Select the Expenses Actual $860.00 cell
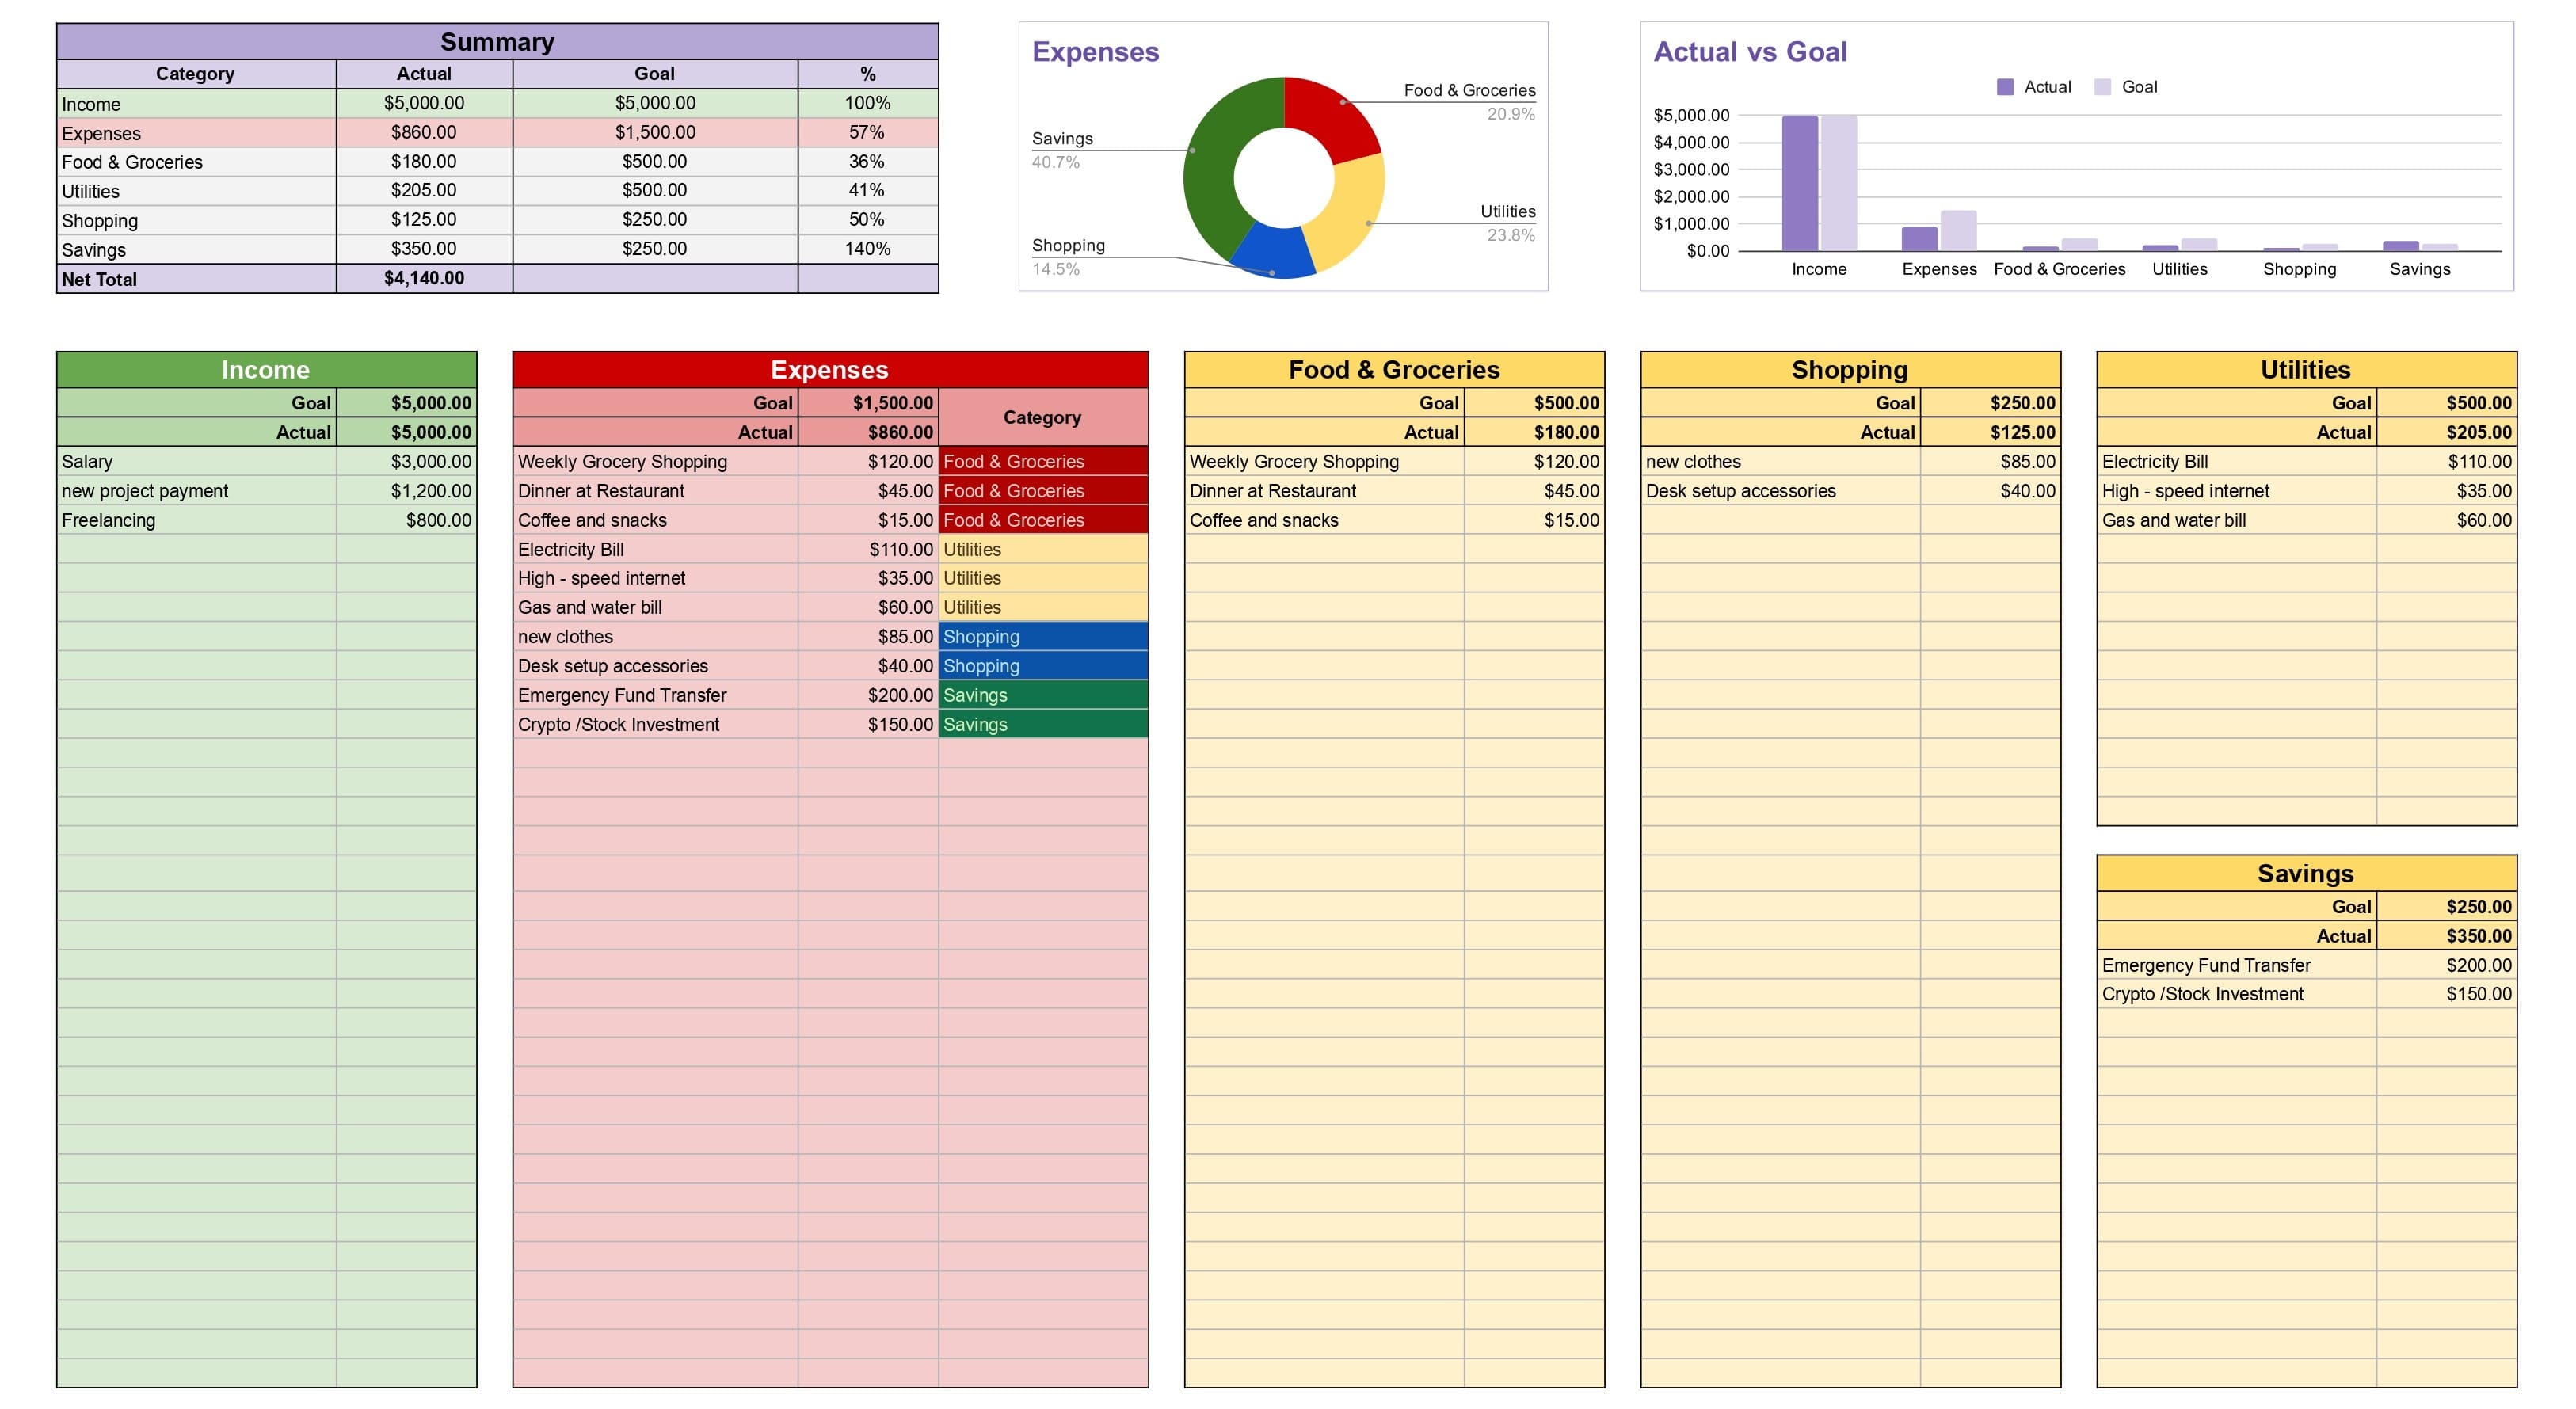The height and width of the screenshot is (1409, 2576). (868, 432)
